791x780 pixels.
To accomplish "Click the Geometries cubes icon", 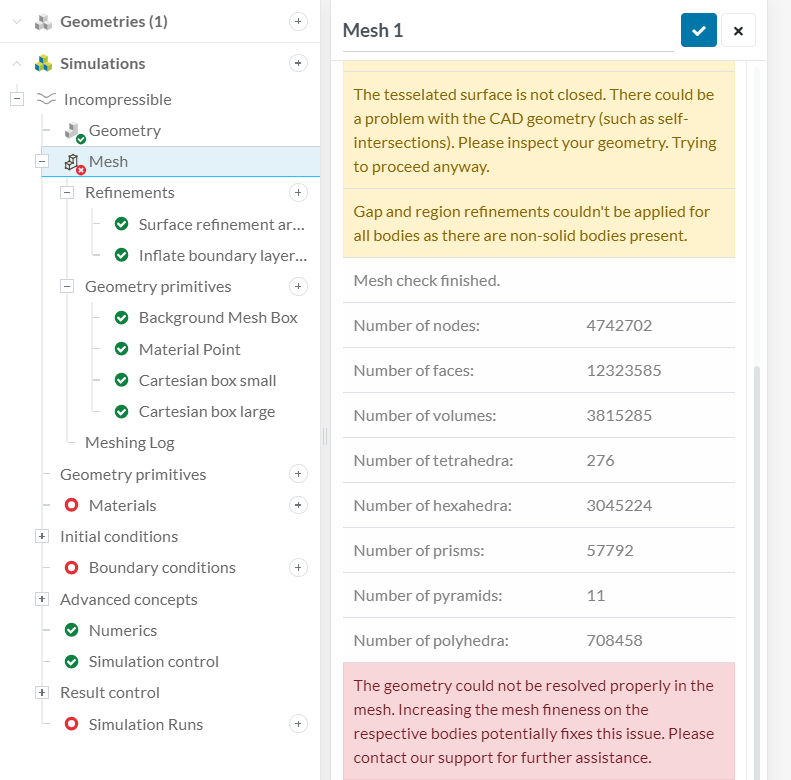I will (x=43, y=22).
